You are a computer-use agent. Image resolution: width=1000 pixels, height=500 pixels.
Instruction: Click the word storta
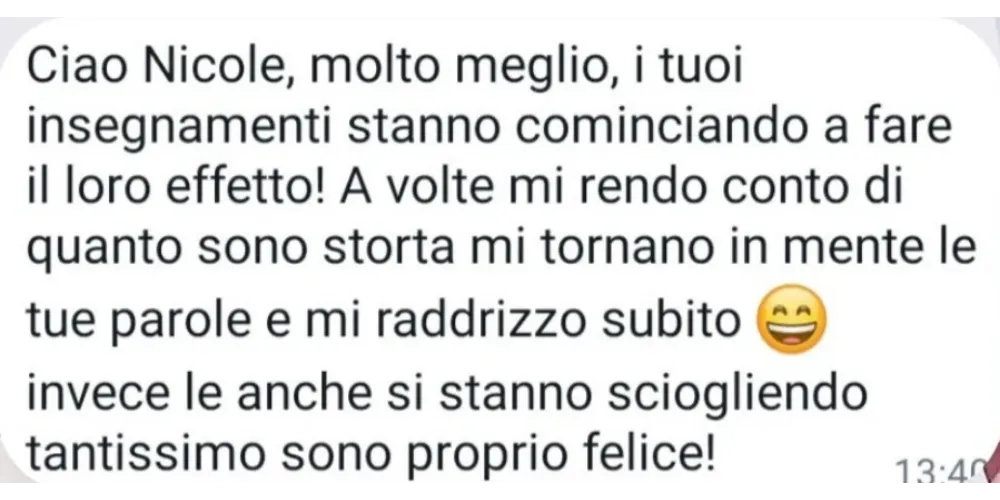(388, 253)
